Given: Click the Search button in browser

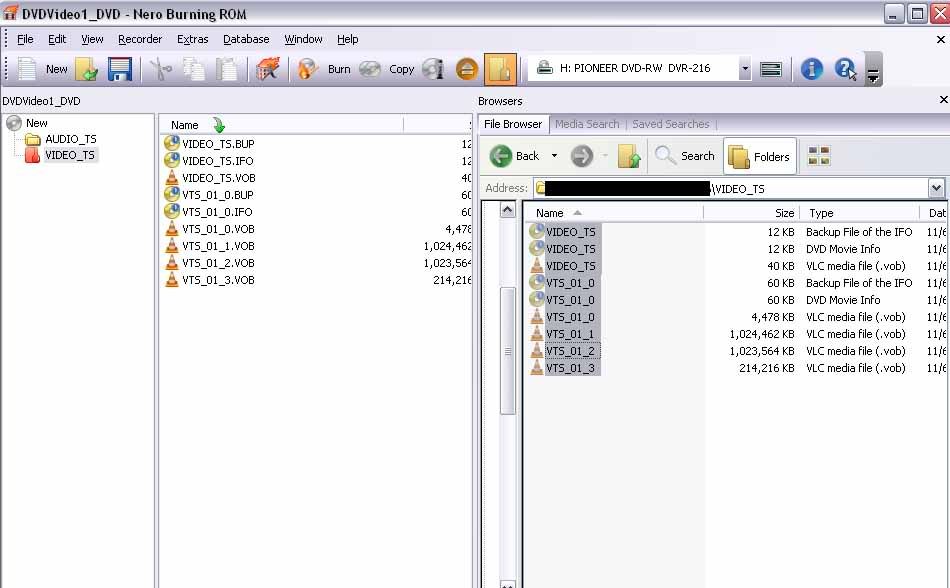Looking at the screenshot, I should coord(685,156).
